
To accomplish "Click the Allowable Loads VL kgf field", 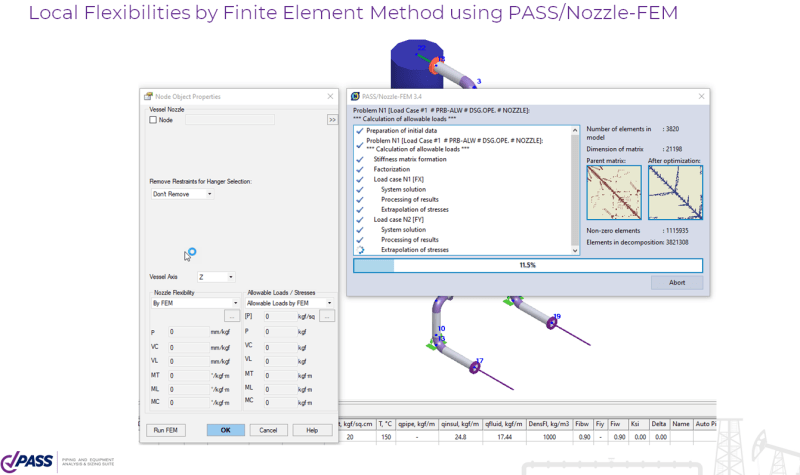I will click(280, 361).
